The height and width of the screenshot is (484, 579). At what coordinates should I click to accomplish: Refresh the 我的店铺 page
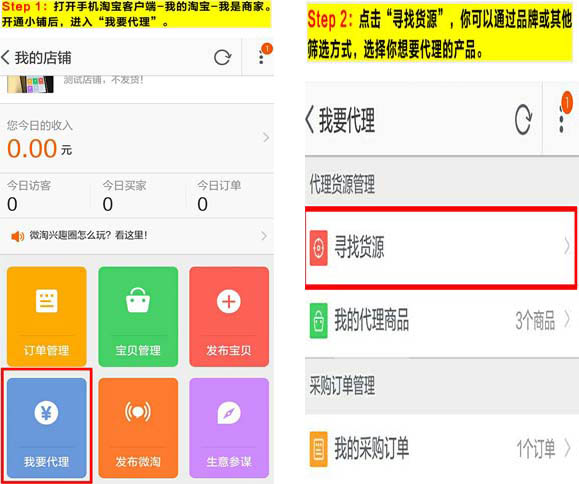pos(223,58)
